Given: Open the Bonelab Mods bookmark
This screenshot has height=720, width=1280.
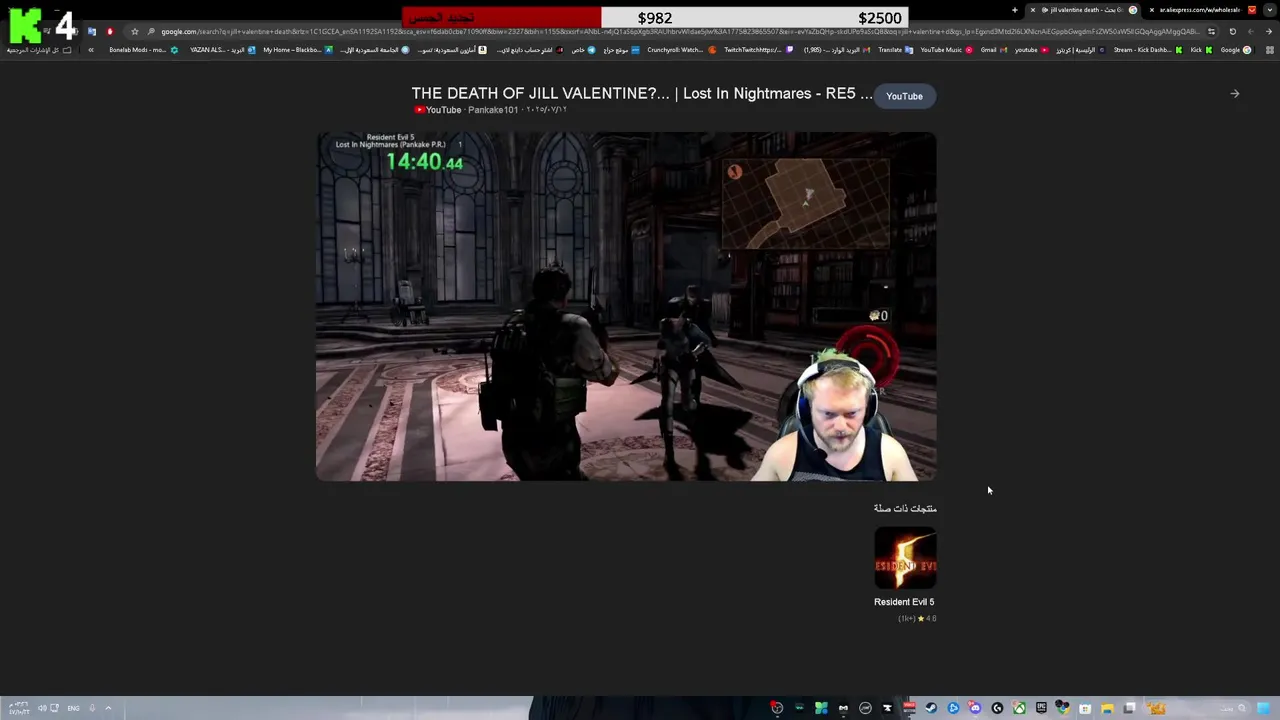Looking at the screenshot, I should pos(144,50).
